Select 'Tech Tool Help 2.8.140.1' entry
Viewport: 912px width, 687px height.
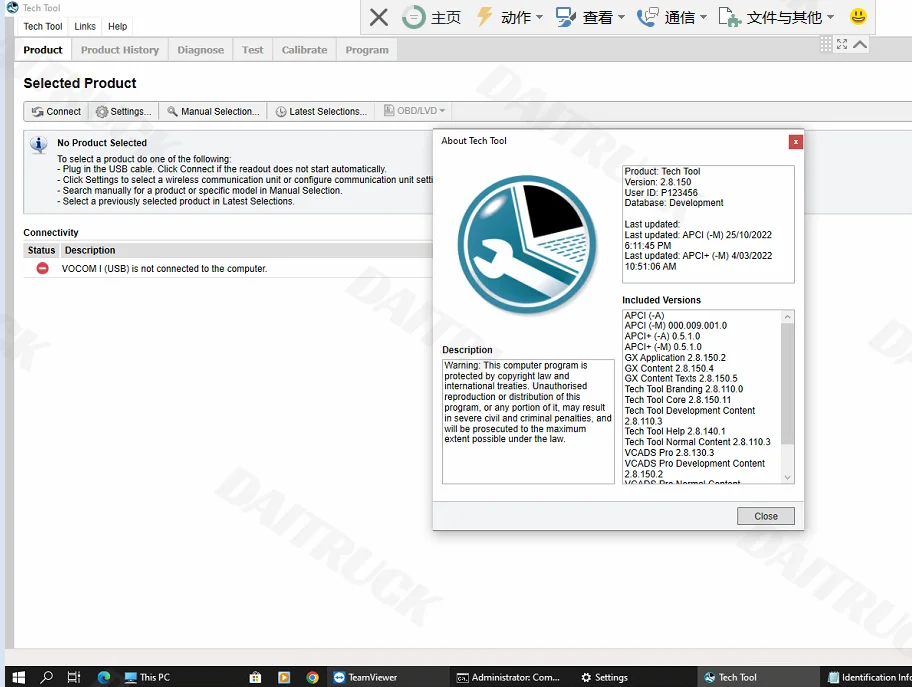point(675,431)
